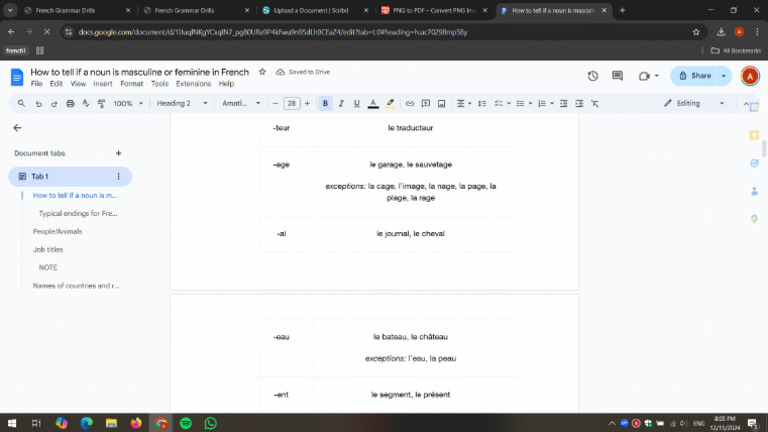Undo the last action

click(39, 103)
